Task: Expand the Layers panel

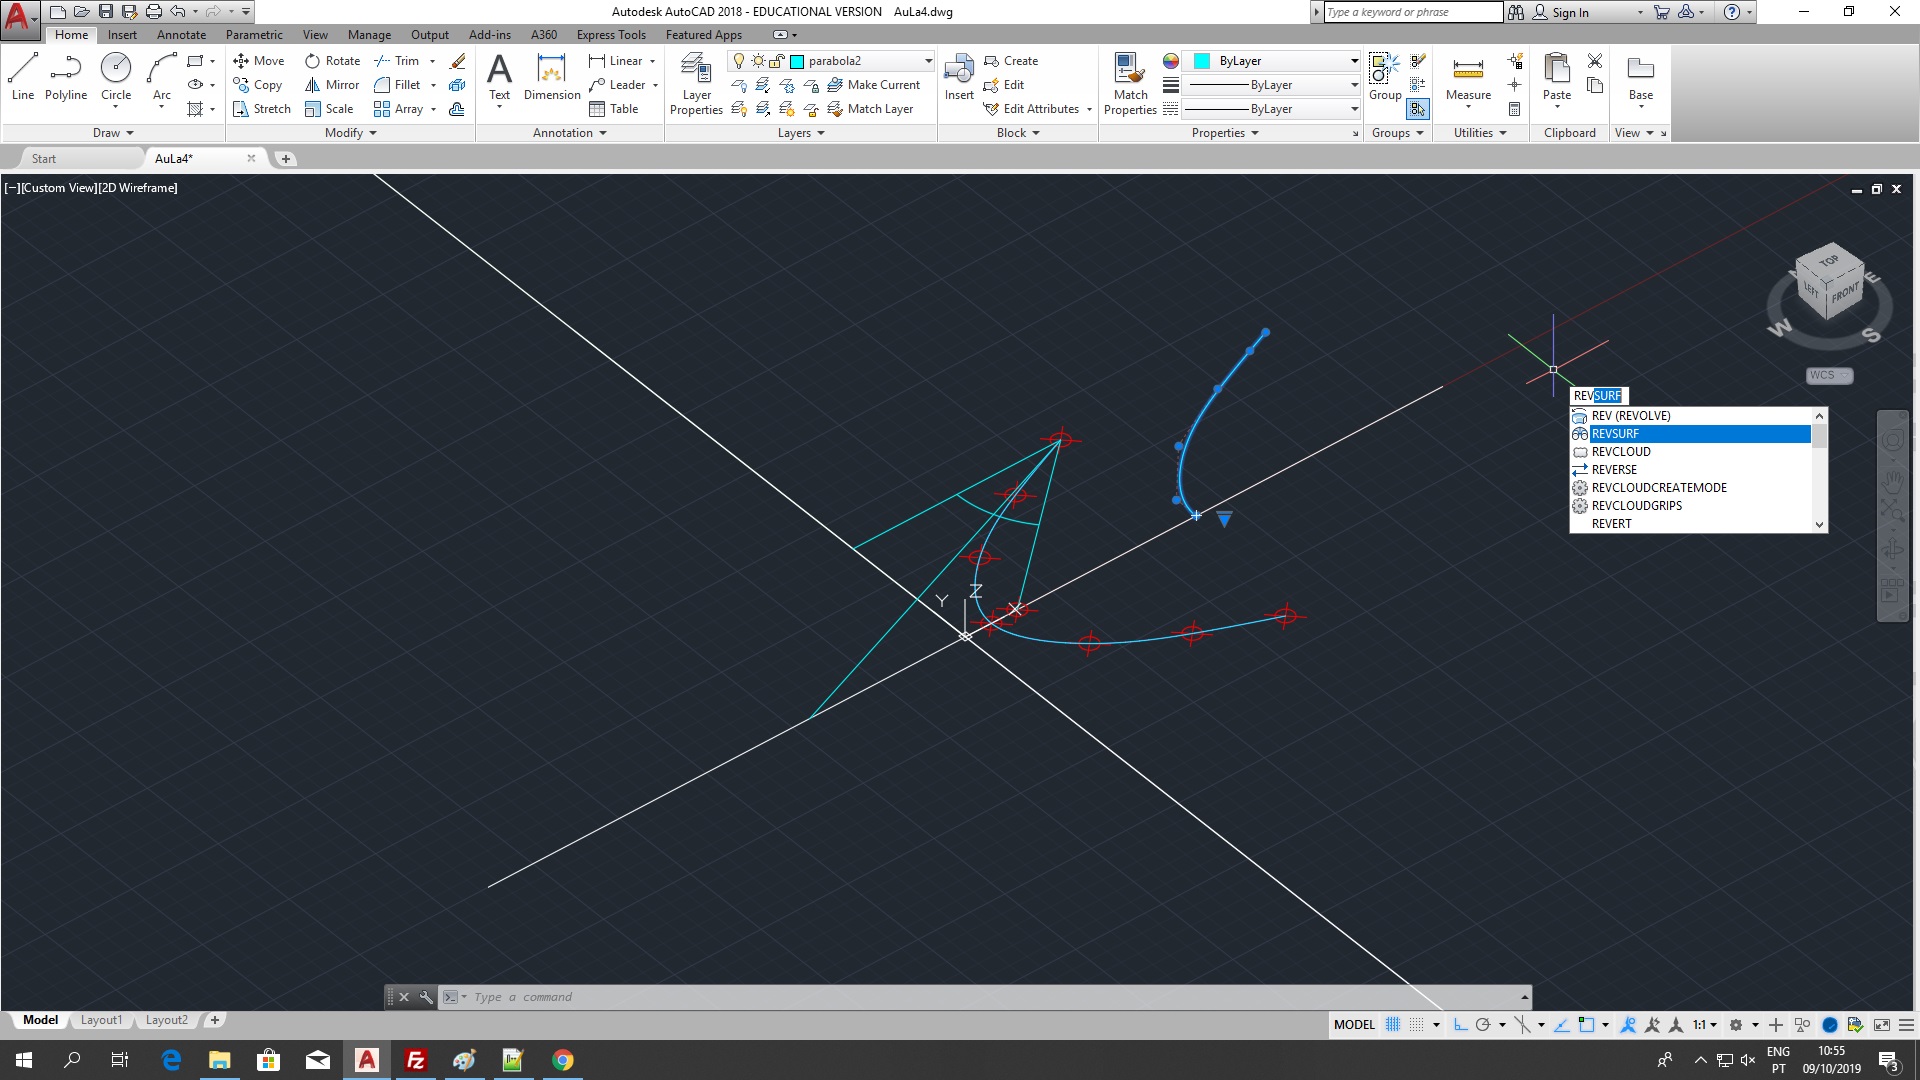Action: point(801,133)
